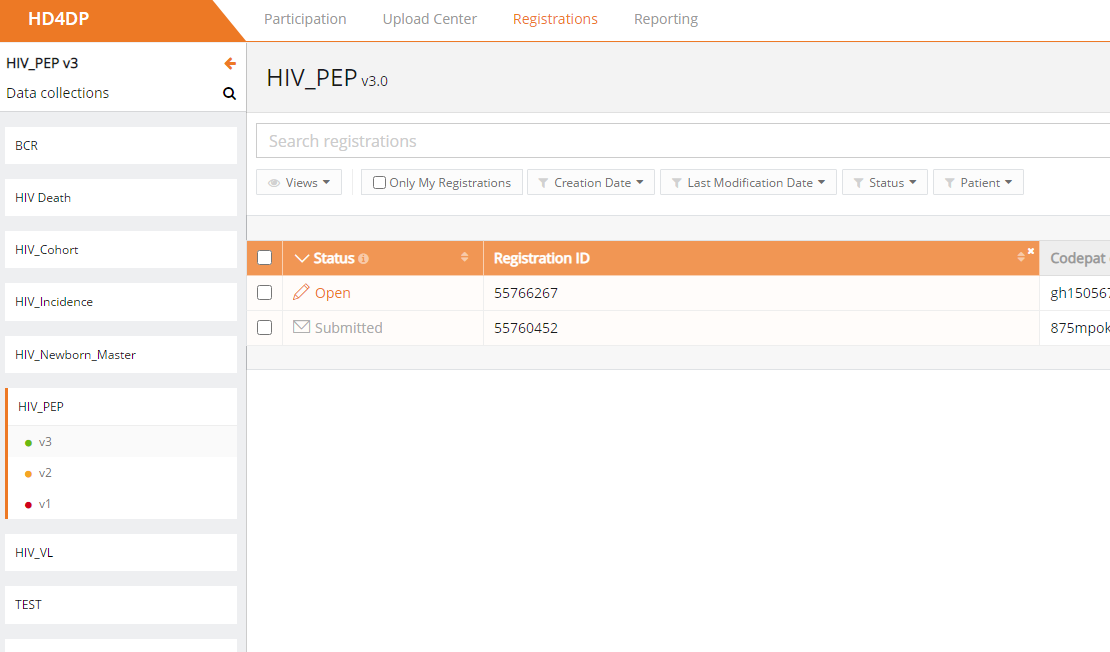Click the info icon beside Status header
This screenshot has height=652, width=1110.
coord(363,259)
